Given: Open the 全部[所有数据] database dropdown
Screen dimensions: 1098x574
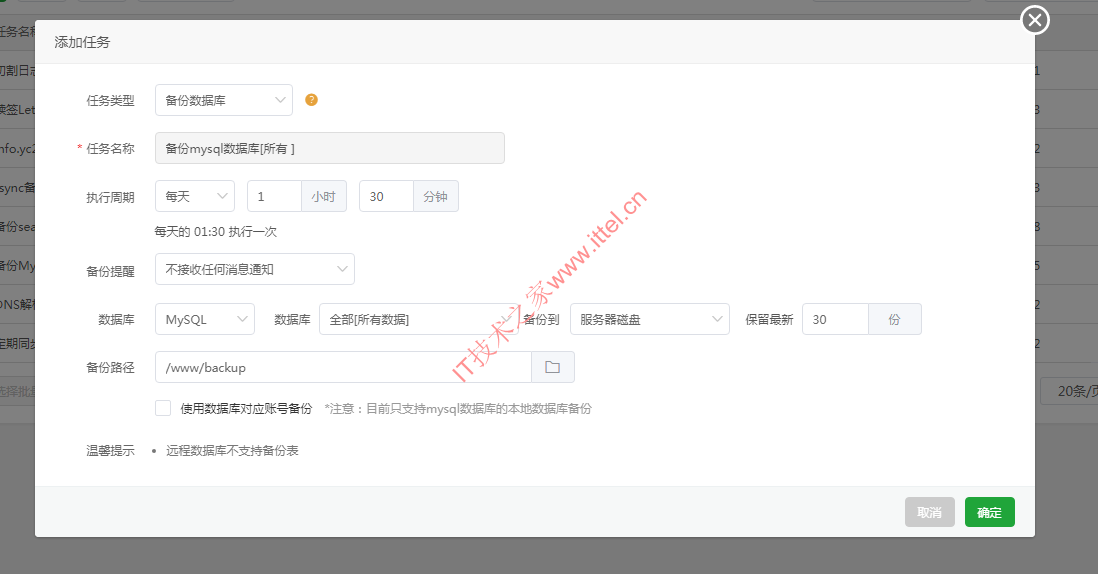Looking at the screenshot, I should click(x=419, y=319).
